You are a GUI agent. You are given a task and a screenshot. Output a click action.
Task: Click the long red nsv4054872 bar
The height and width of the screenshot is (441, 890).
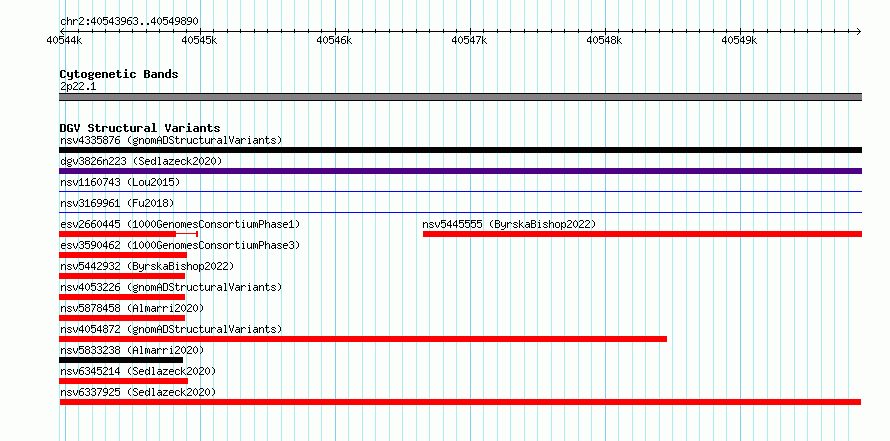point(363,339)
